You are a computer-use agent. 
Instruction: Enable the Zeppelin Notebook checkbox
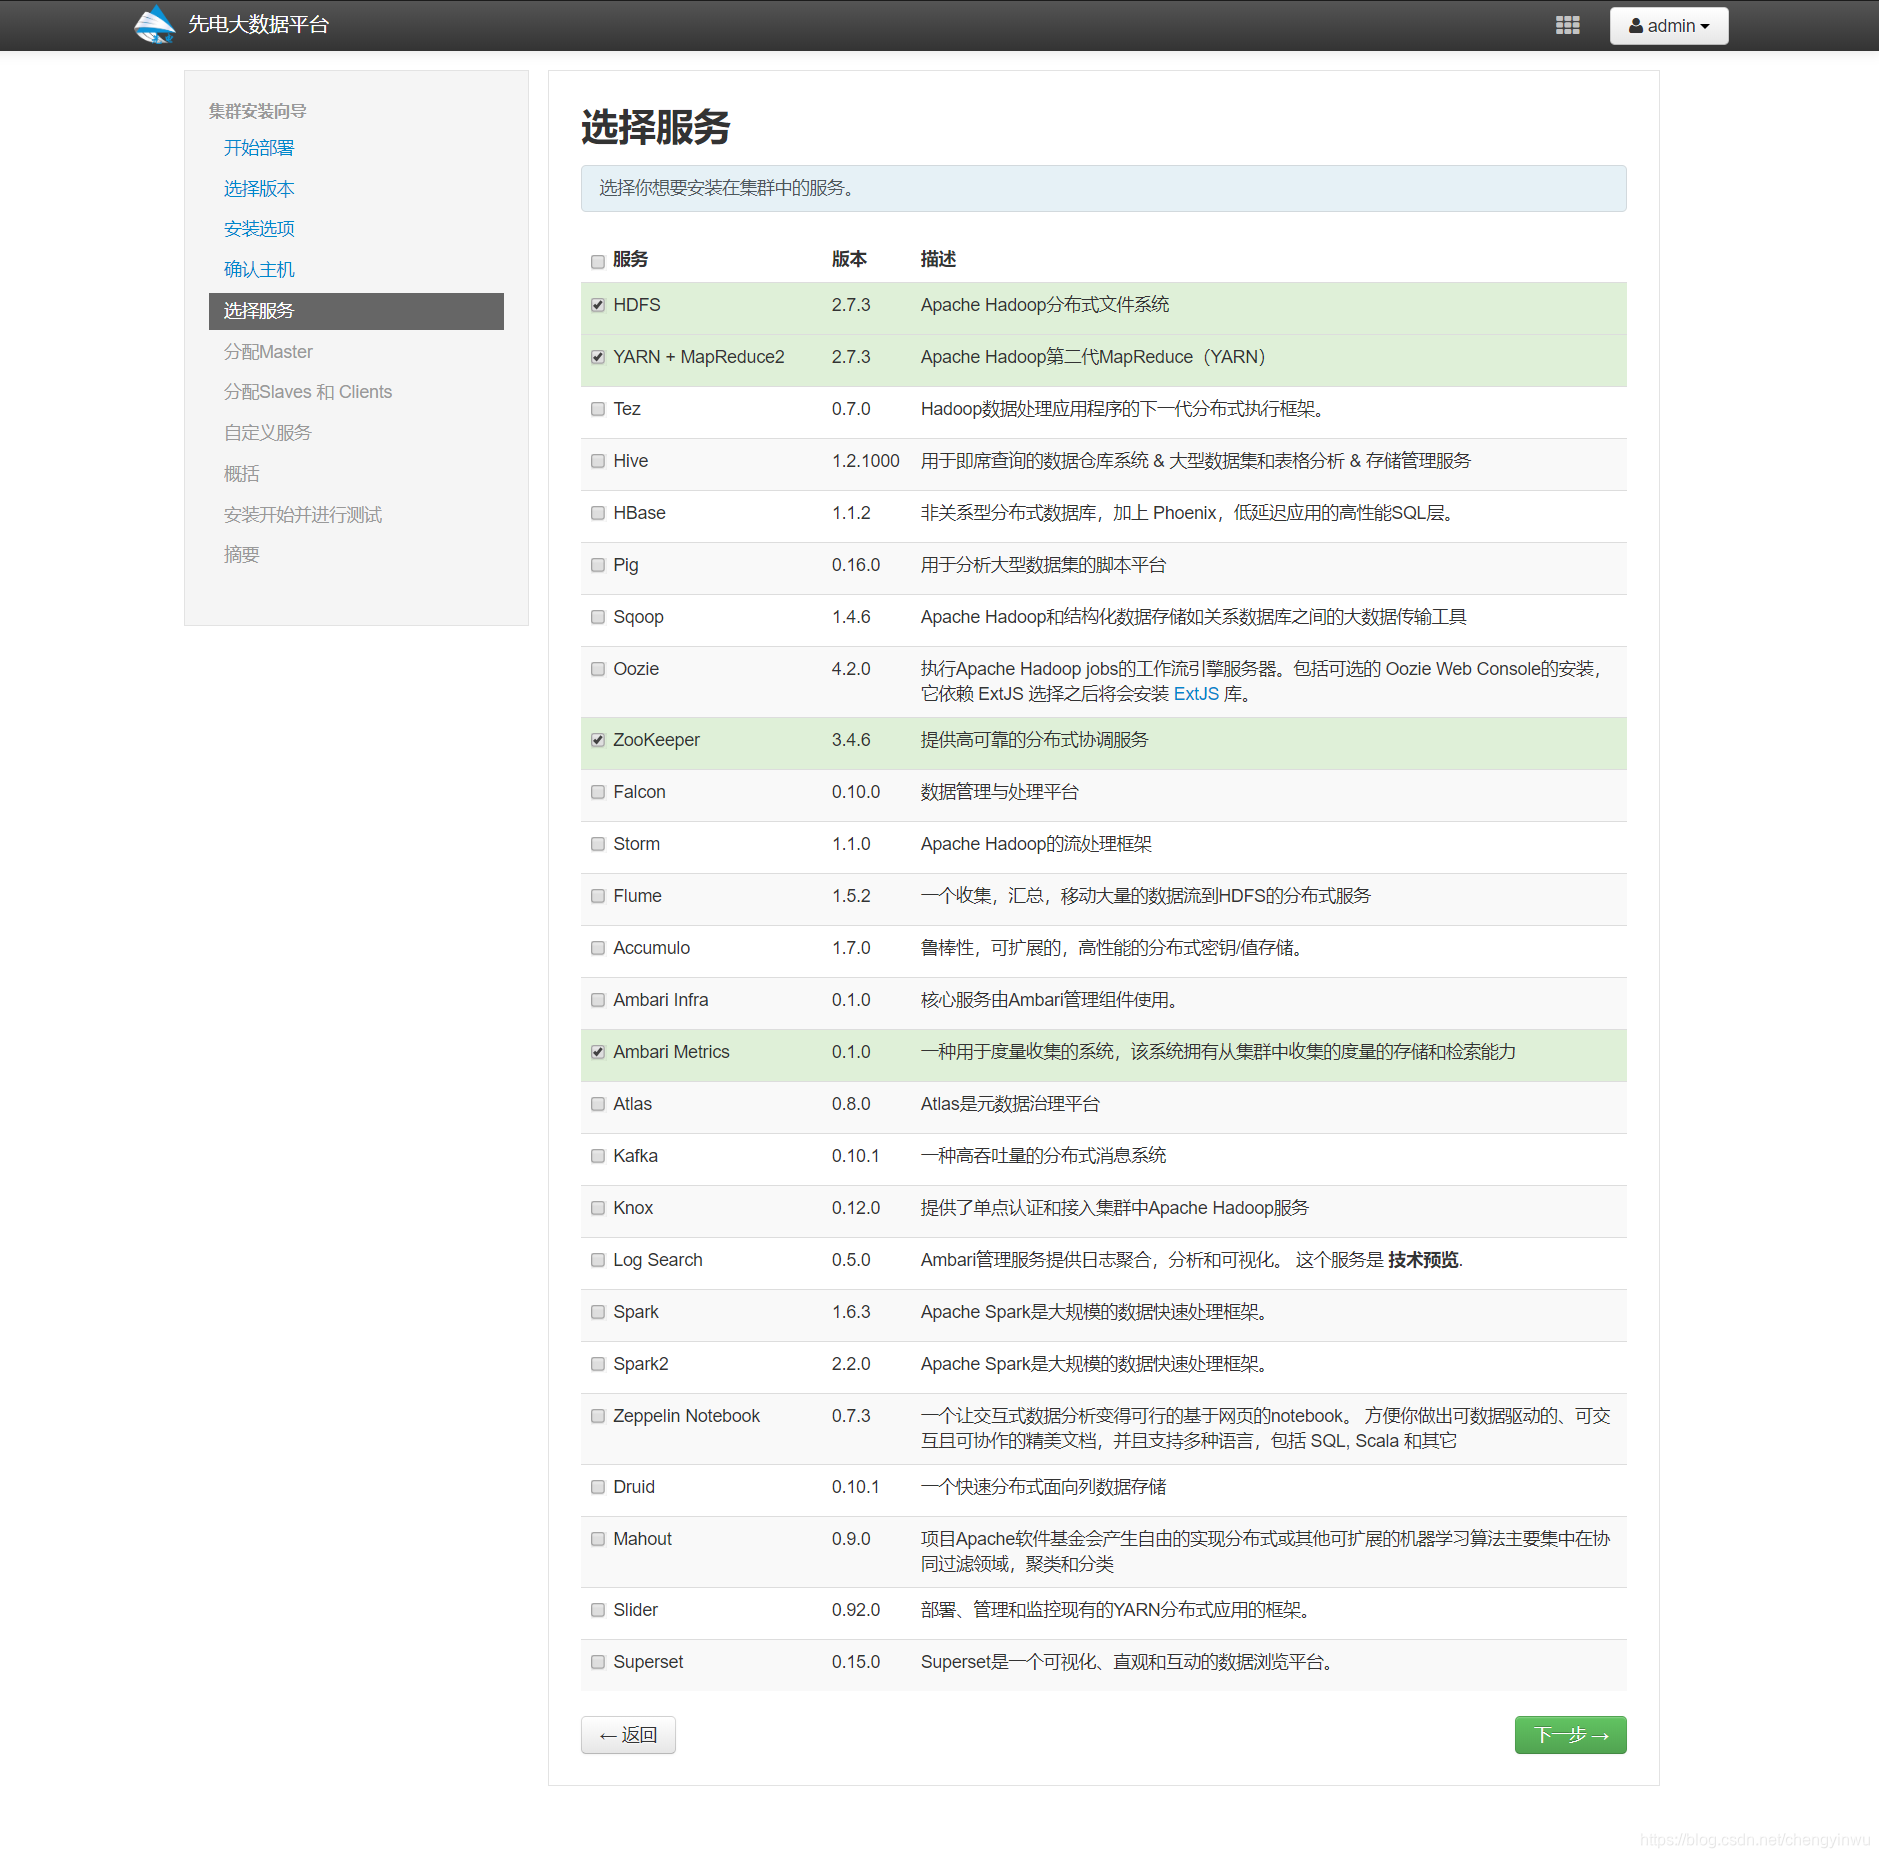click(598, 1416)
